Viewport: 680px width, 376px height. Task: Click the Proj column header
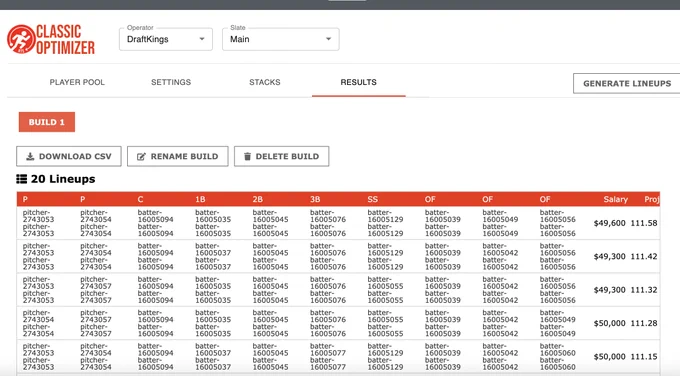652,199
